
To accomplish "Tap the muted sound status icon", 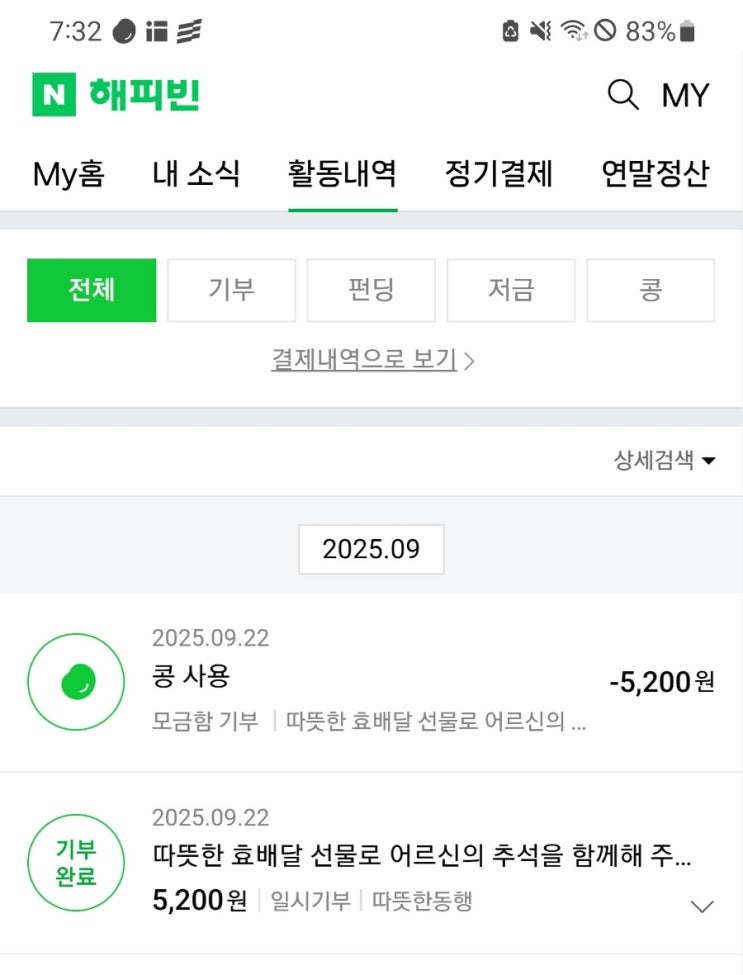I will pyautogui.click(x=541, y=32).
